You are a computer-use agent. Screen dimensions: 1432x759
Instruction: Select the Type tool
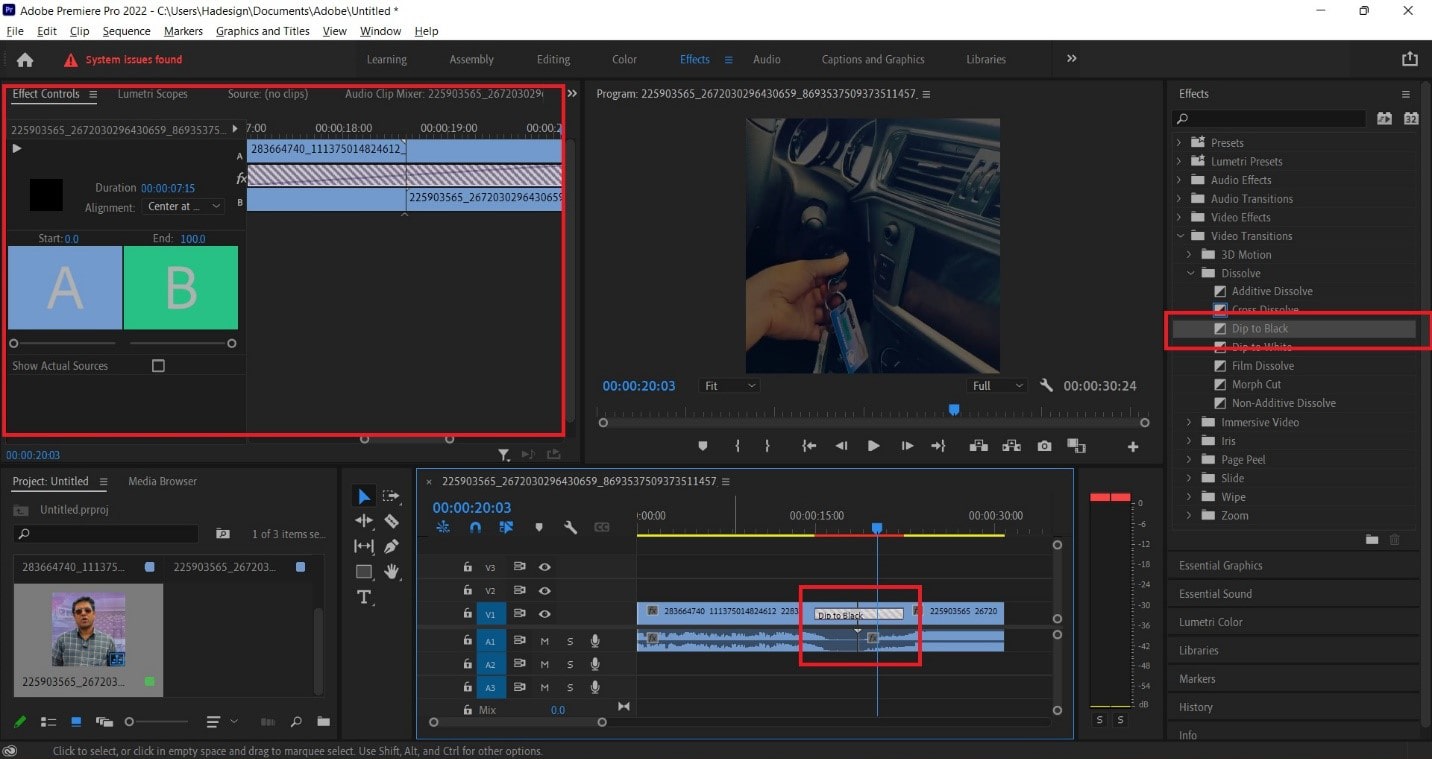(364, 597)
